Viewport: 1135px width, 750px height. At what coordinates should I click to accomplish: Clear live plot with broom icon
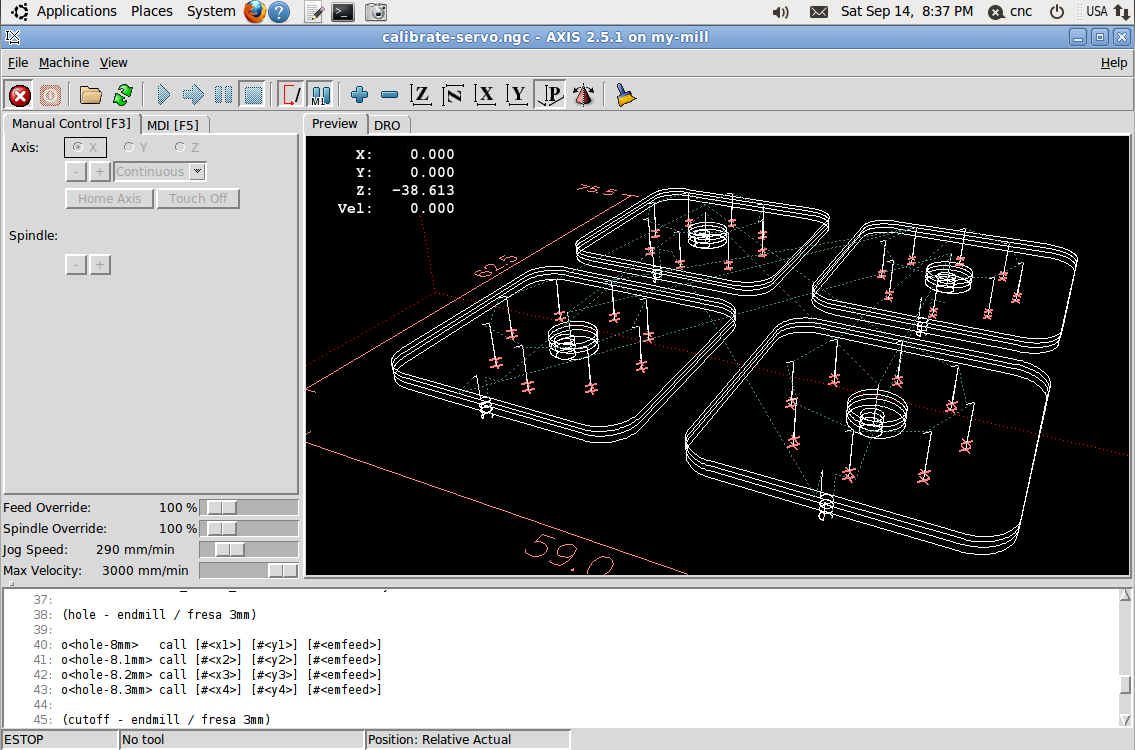[626, 95]
